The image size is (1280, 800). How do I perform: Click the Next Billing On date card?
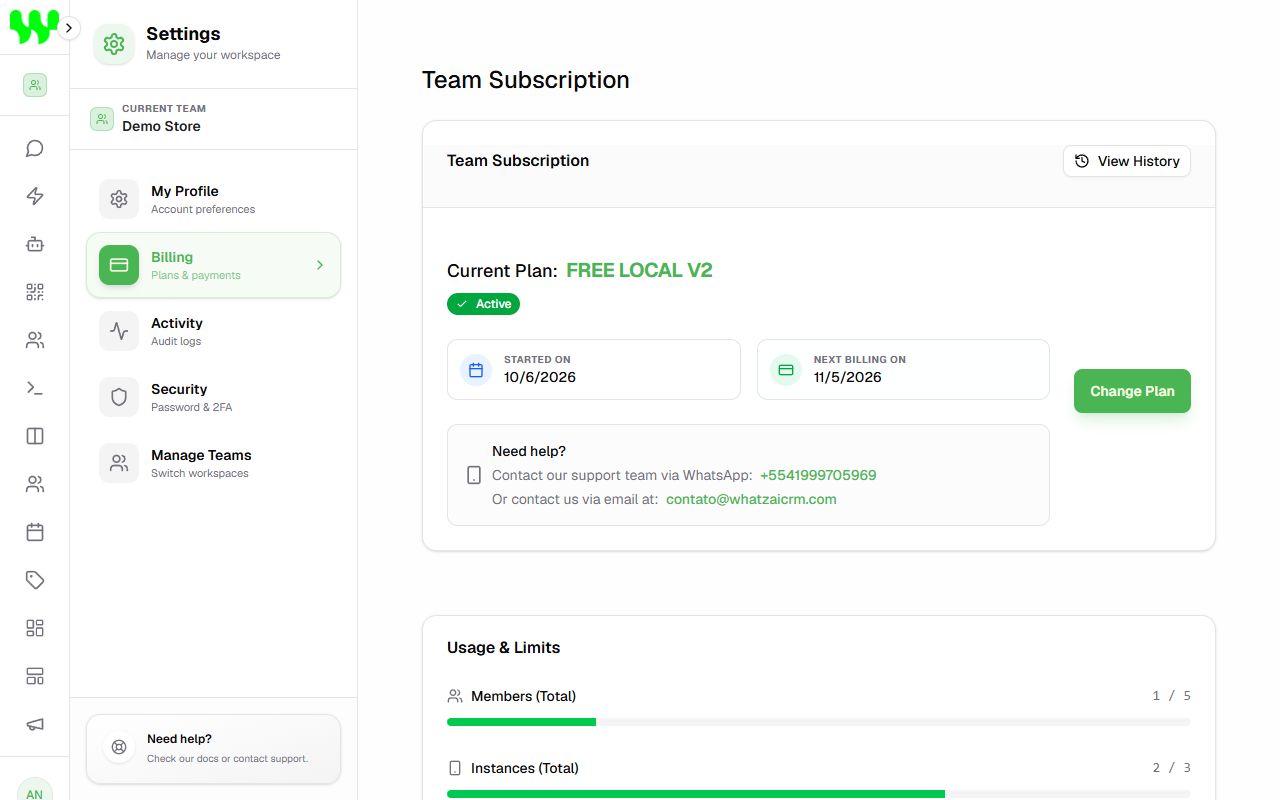pos(903,369)
